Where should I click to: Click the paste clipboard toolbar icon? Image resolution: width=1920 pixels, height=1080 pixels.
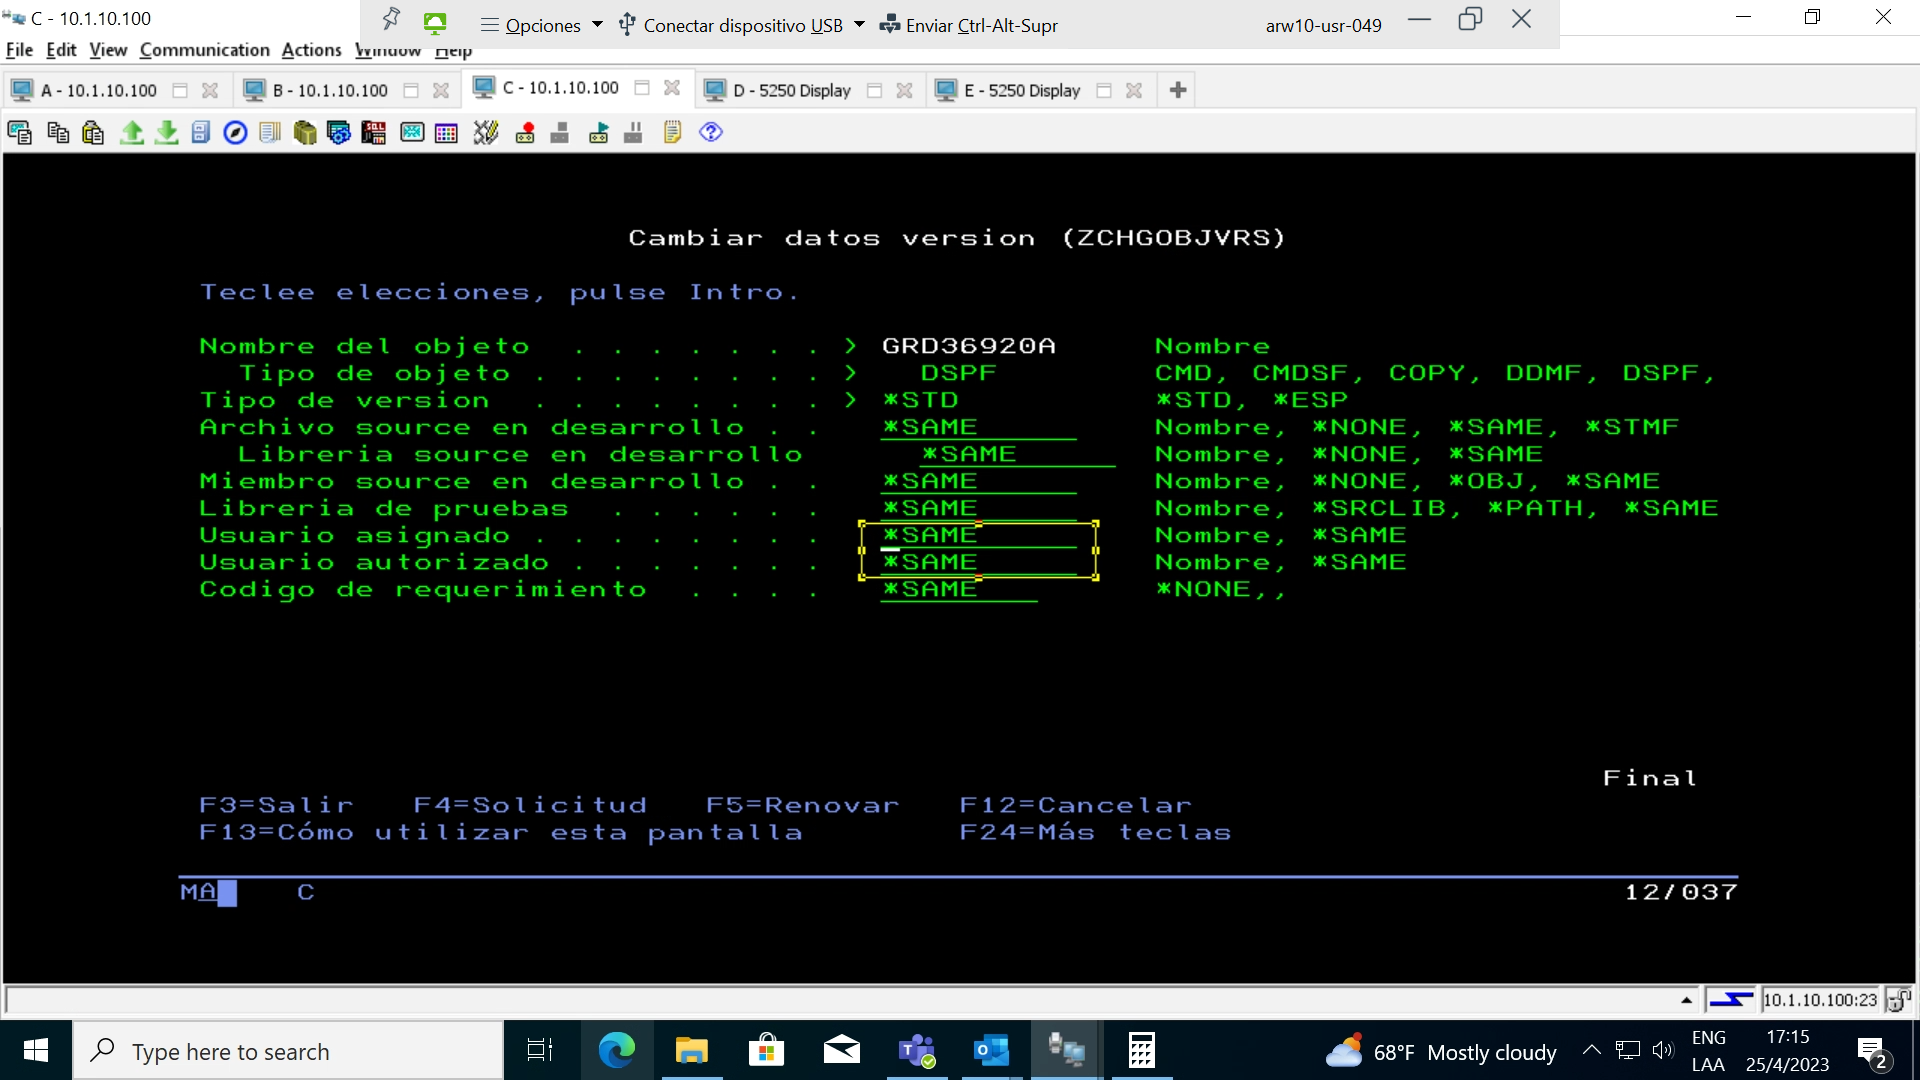[x=93, y=132]
